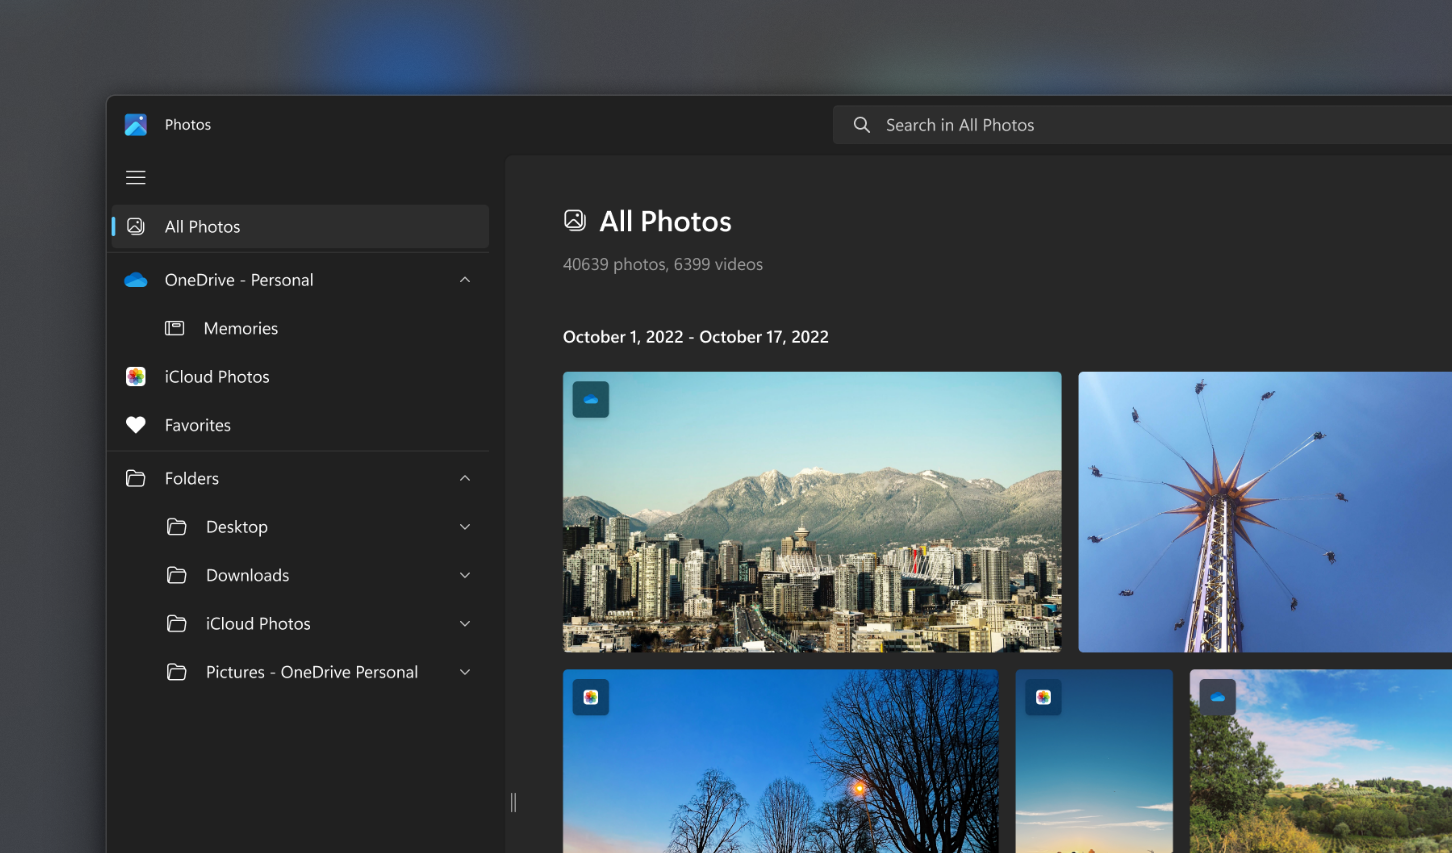Expand Pictures - OneDrive Personal folder
Screen dimensions: 1452x853
pos(464,671)
